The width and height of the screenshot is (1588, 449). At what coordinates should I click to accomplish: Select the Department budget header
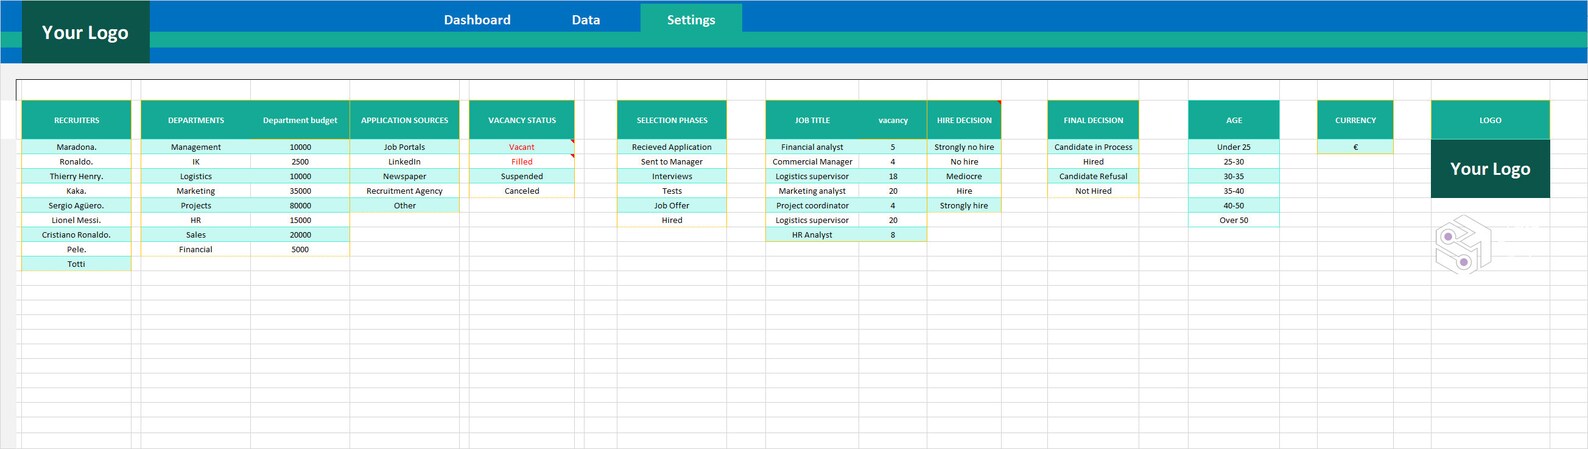coord(300,120)
